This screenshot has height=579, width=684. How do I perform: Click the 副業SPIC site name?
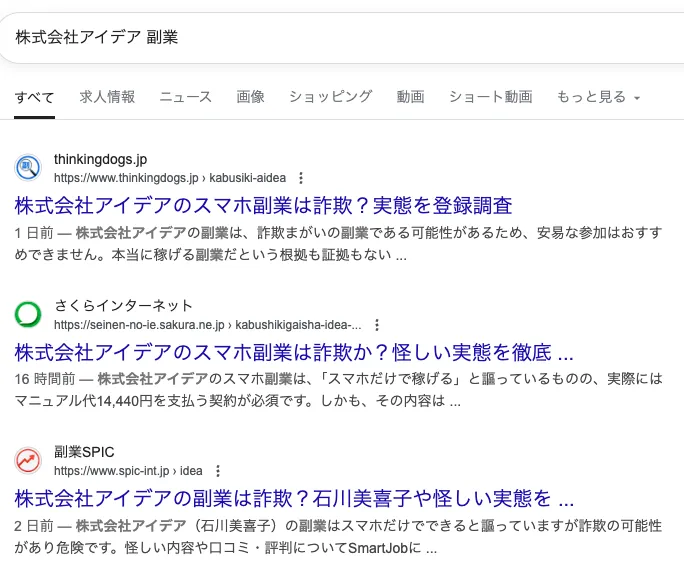coord(84,452)
